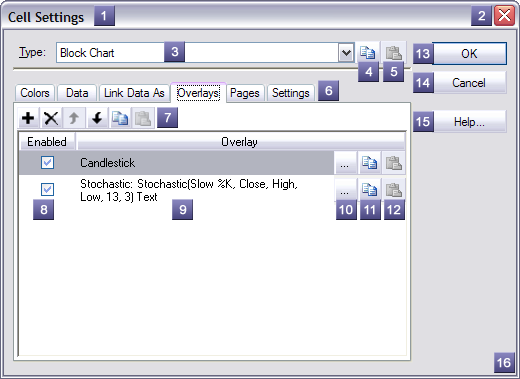Copy overlays using the overlay toolbar copy icon
The image size is (520, 379).
click(120, 118)
